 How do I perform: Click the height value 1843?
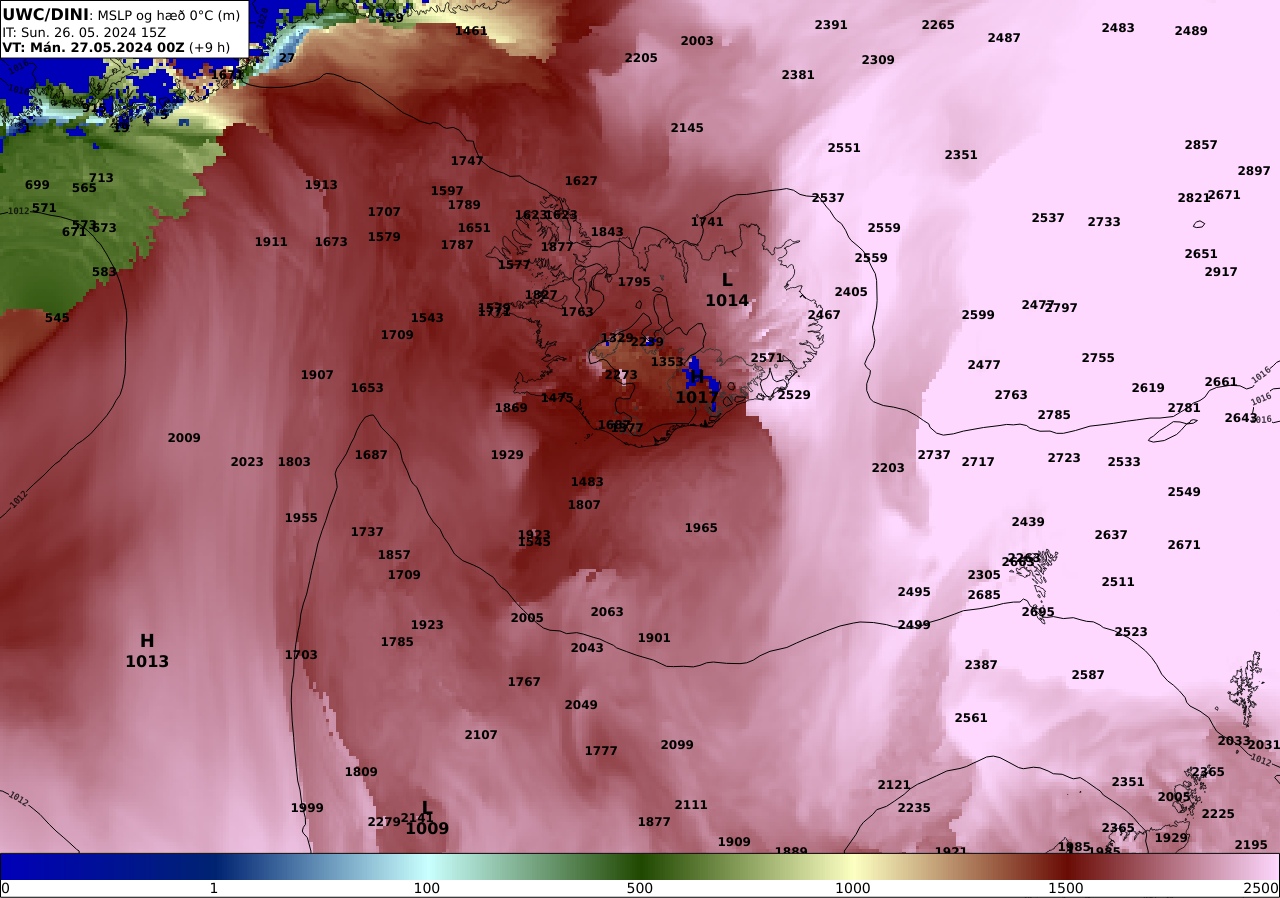pyautogui.click(x=607, y=232)
